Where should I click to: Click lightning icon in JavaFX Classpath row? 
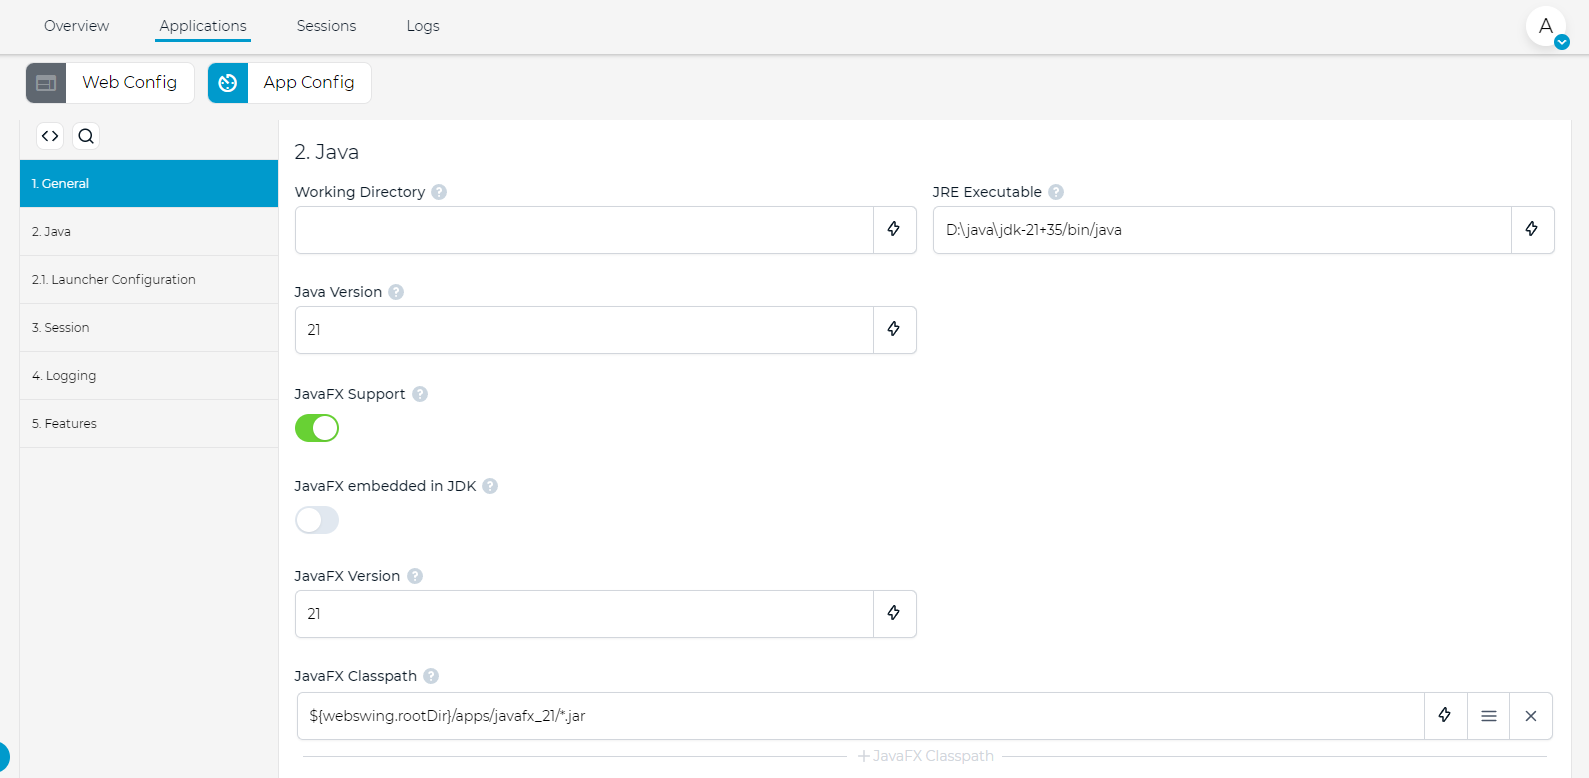1445,716
